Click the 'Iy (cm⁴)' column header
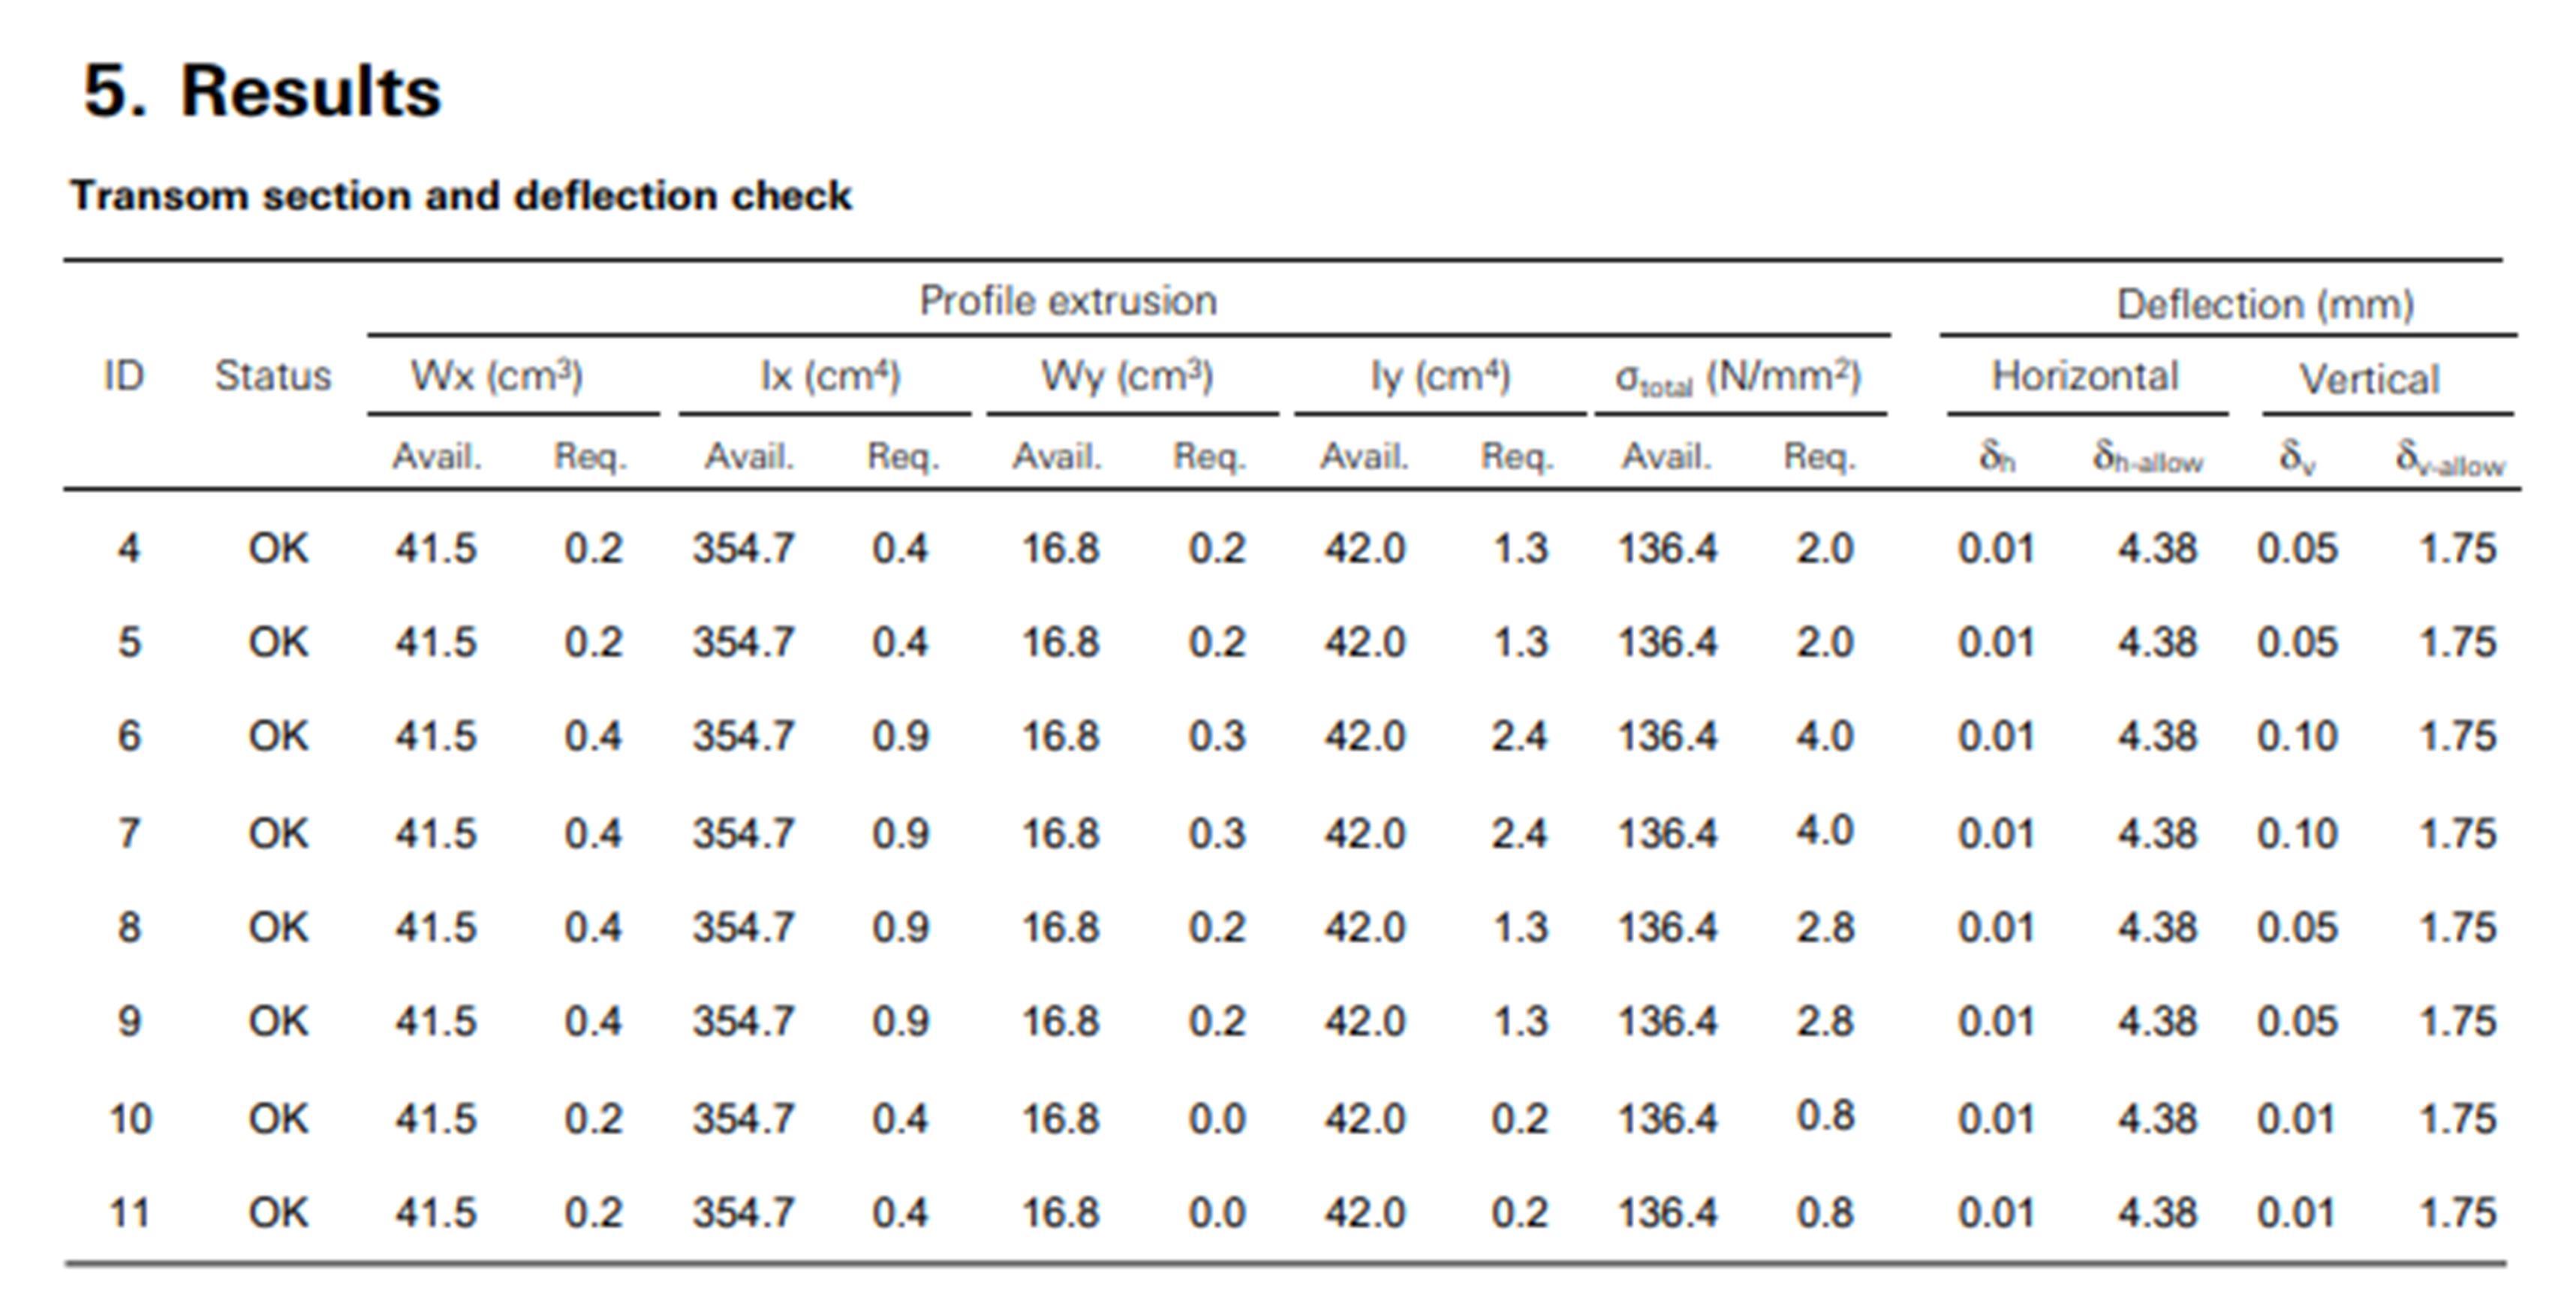The height and width of the screenshot is (1289, 2576). point(1440,376)
